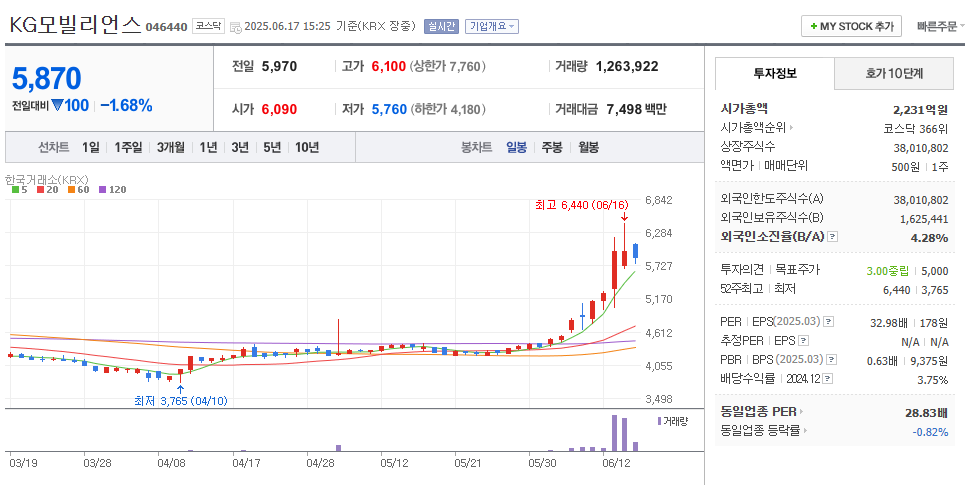Click the 거래량 volume legend marker

click(x=659, y=421)
